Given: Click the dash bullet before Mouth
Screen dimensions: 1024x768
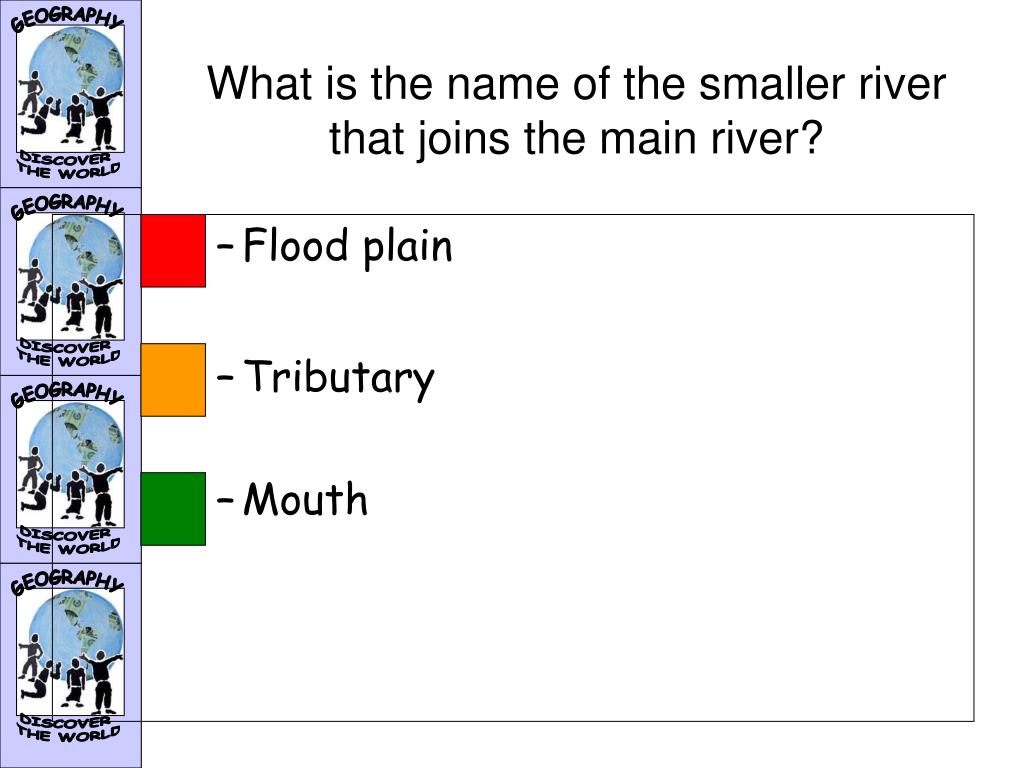Looking at the screenshot, I should pos(225,501).
